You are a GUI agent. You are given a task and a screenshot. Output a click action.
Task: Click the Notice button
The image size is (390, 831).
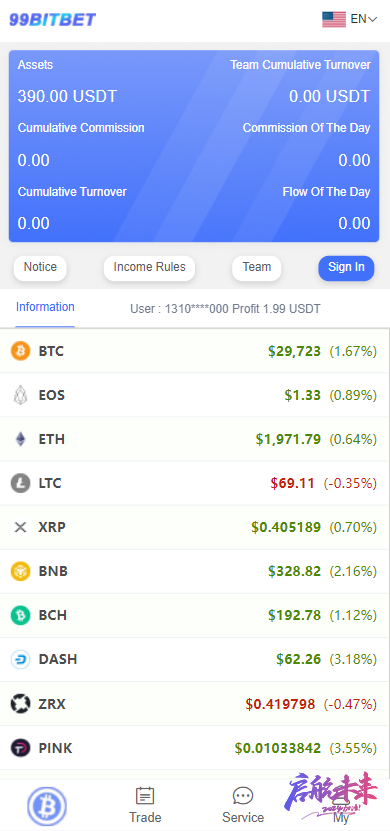[x=40, y=268]
